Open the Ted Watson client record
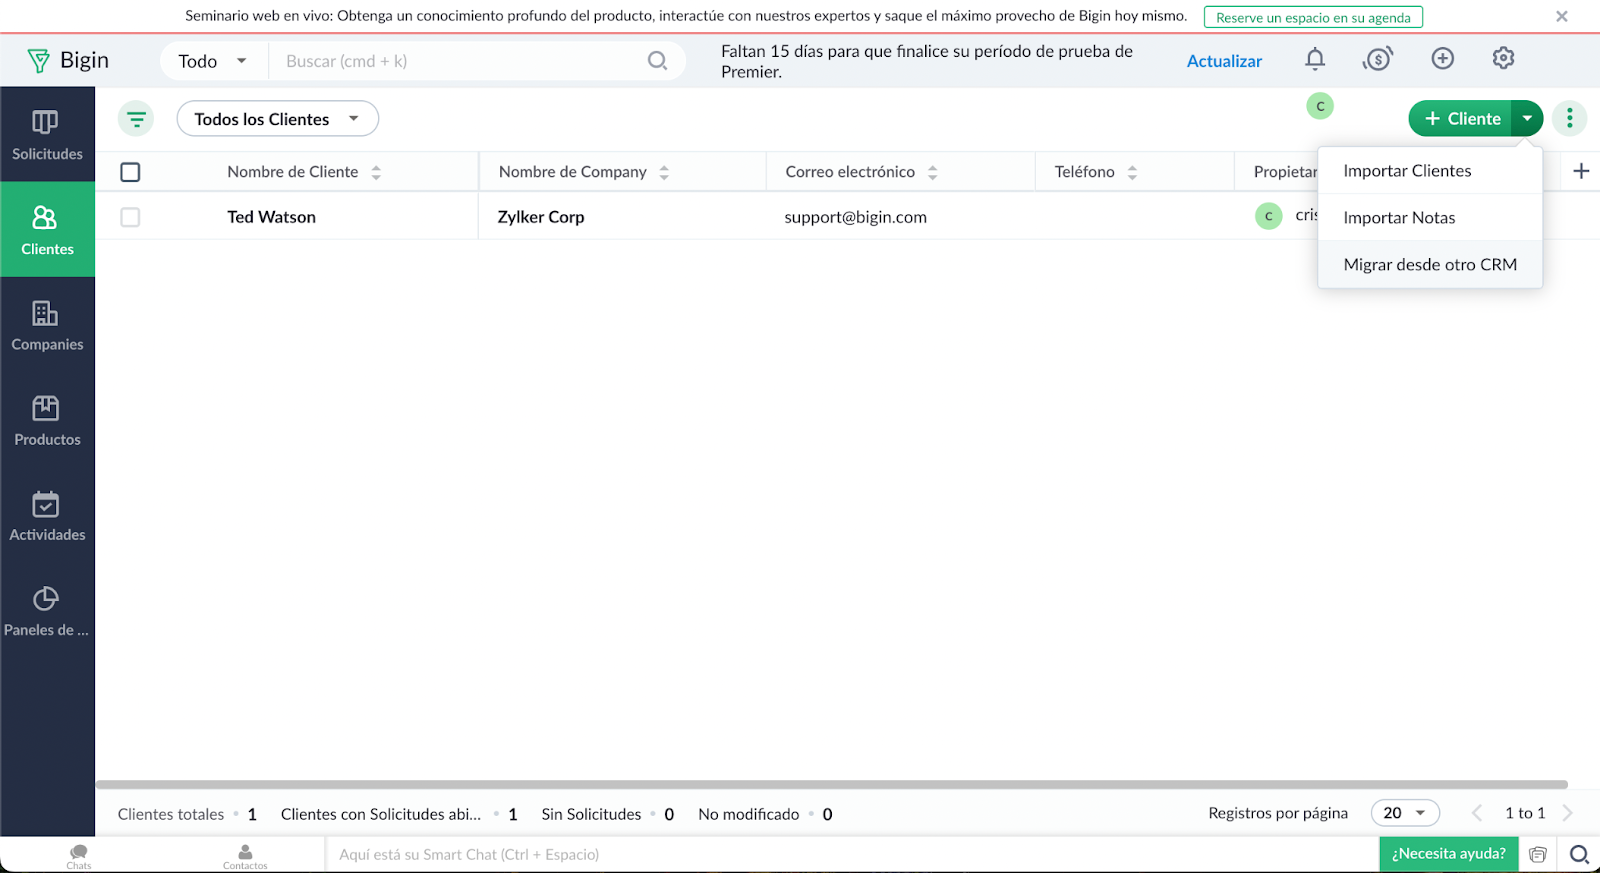Viewport: 1600px width, 873px height. click(x=271, y=217)
